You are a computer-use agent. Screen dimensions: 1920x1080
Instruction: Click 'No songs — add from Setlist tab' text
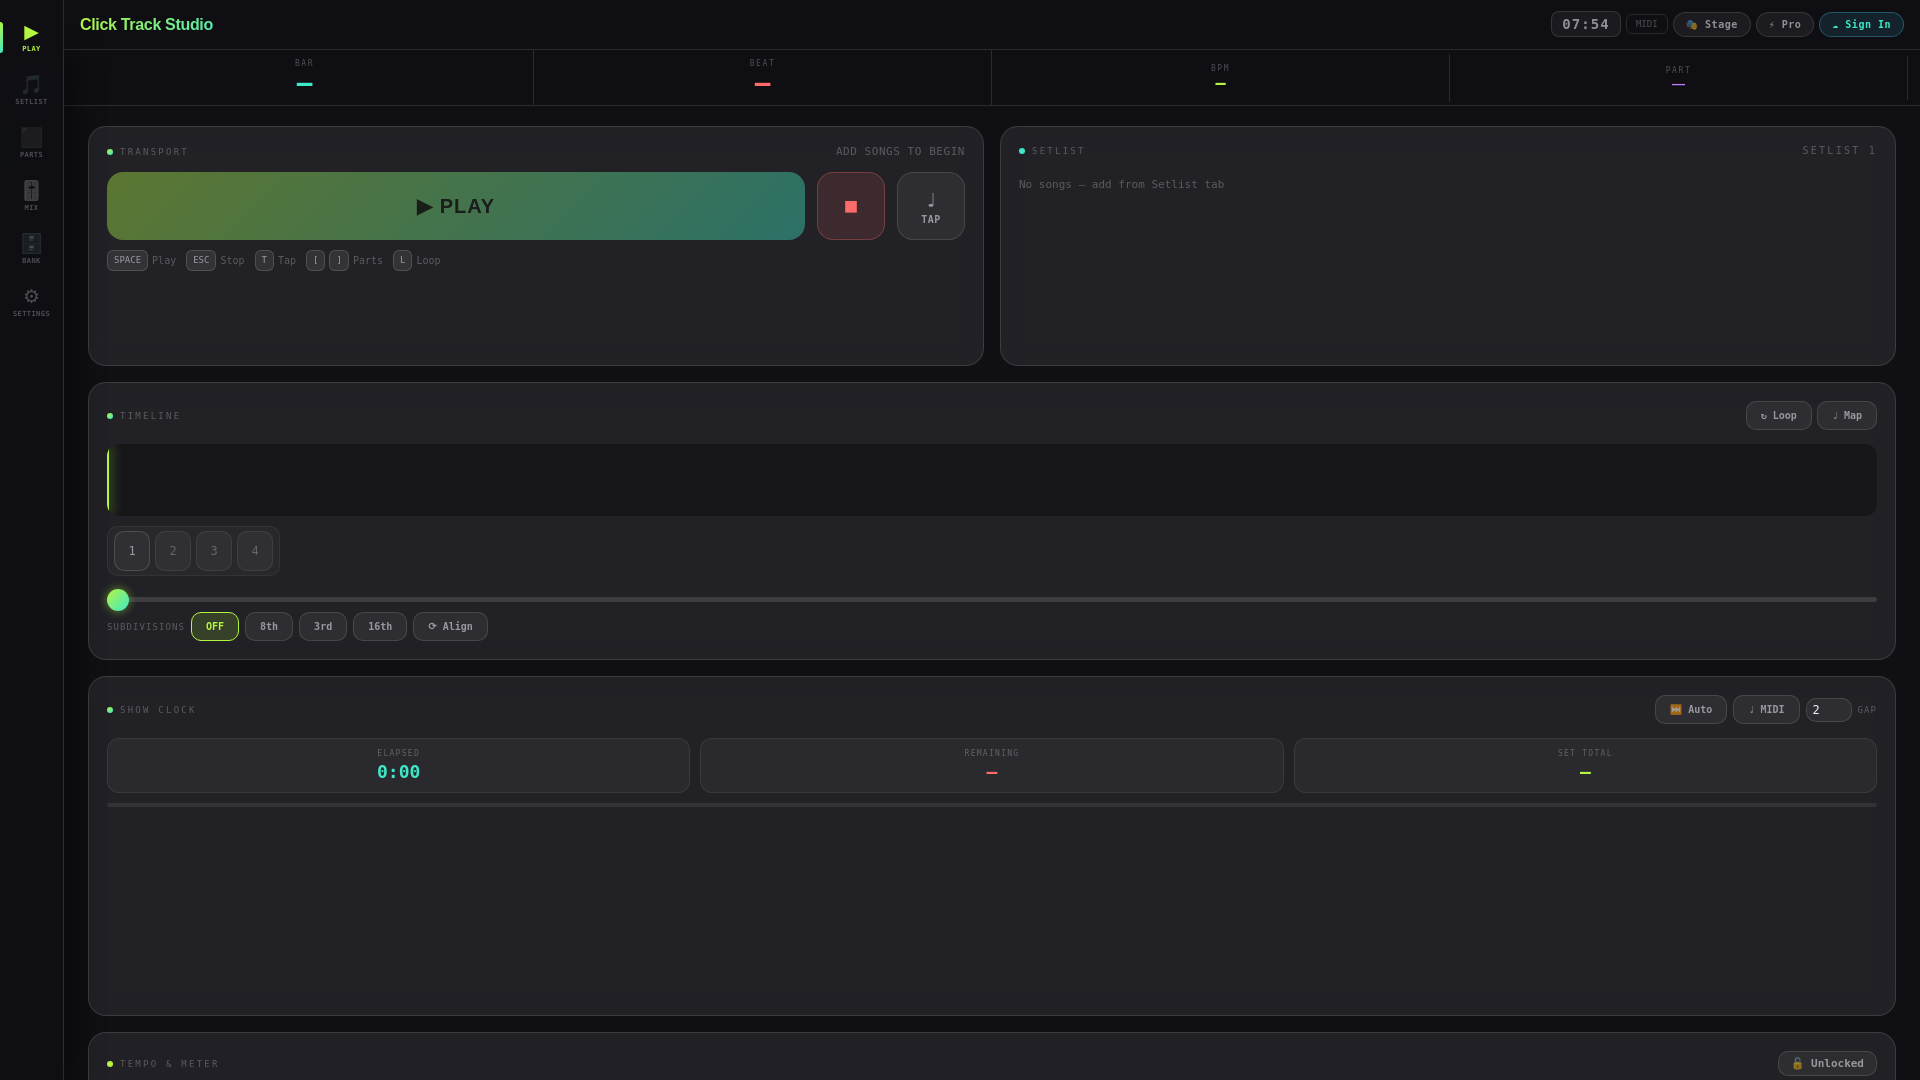pos(1121,185)
